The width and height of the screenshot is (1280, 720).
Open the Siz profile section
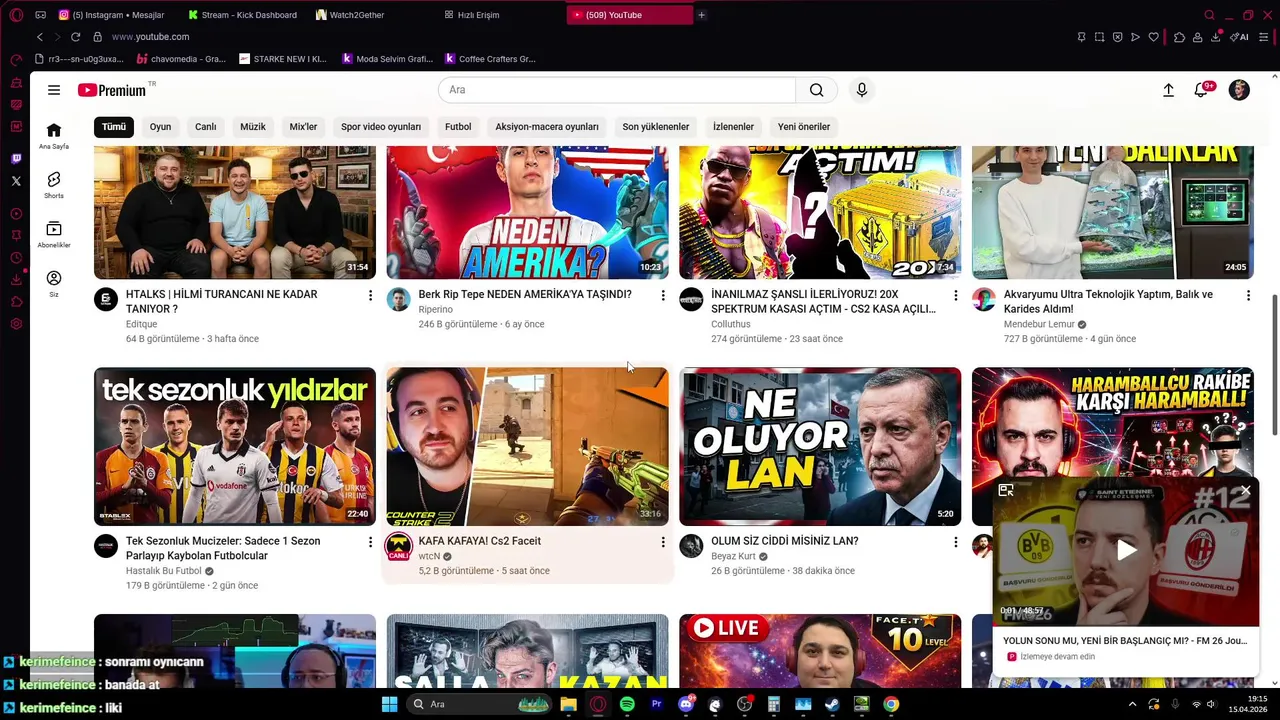pyautogui.click(x=54, y=283)
